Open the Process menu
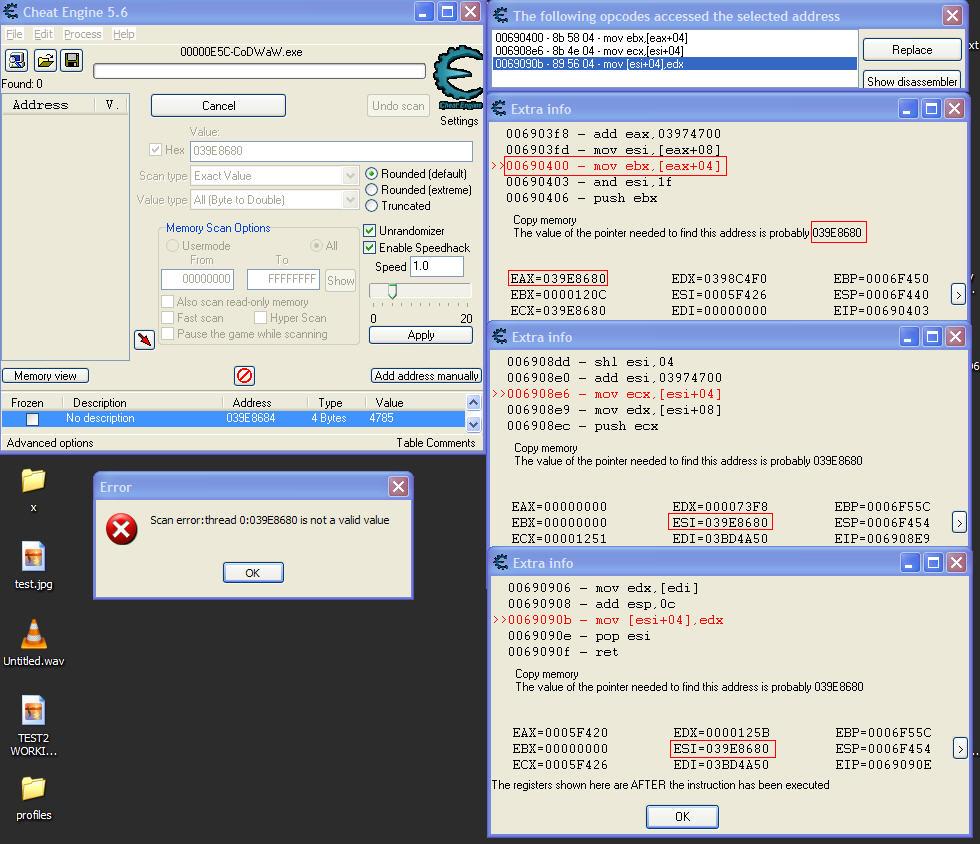This screenshot has height=844, width=980. pyautogui.click(x=82, y=34)
